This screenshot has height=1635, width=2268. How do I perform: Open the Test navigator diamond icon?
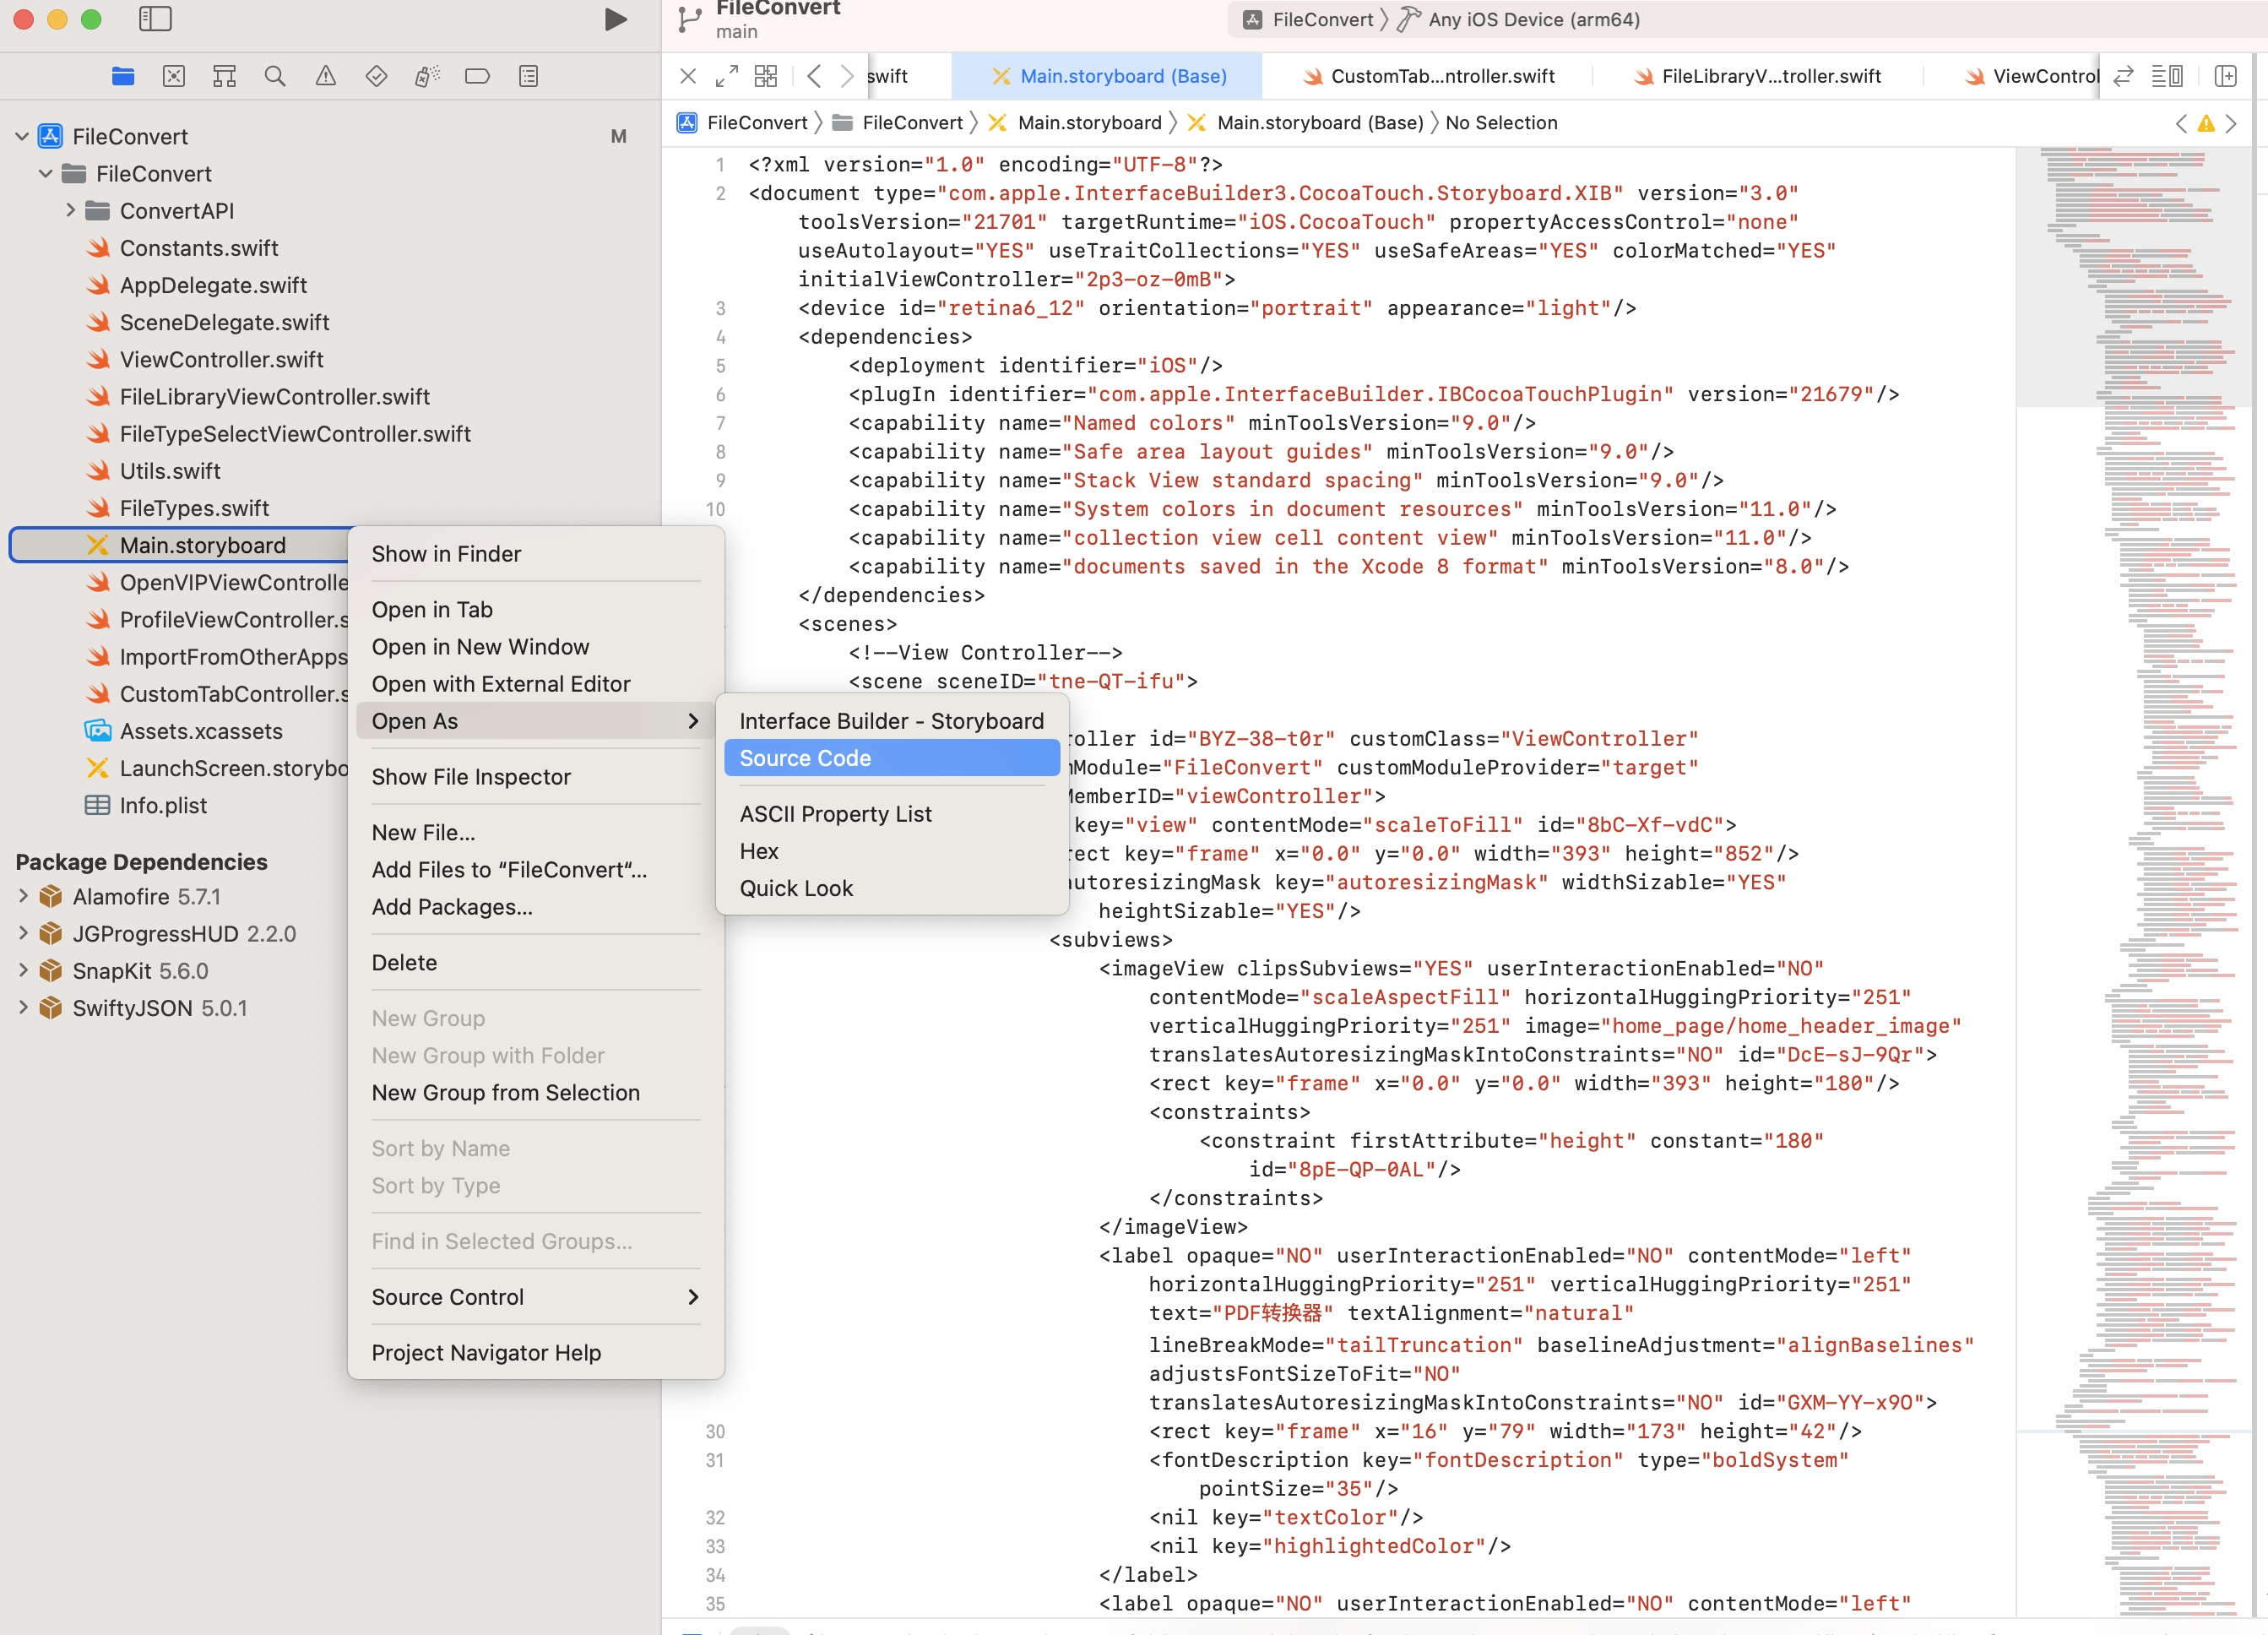(376, 76)
